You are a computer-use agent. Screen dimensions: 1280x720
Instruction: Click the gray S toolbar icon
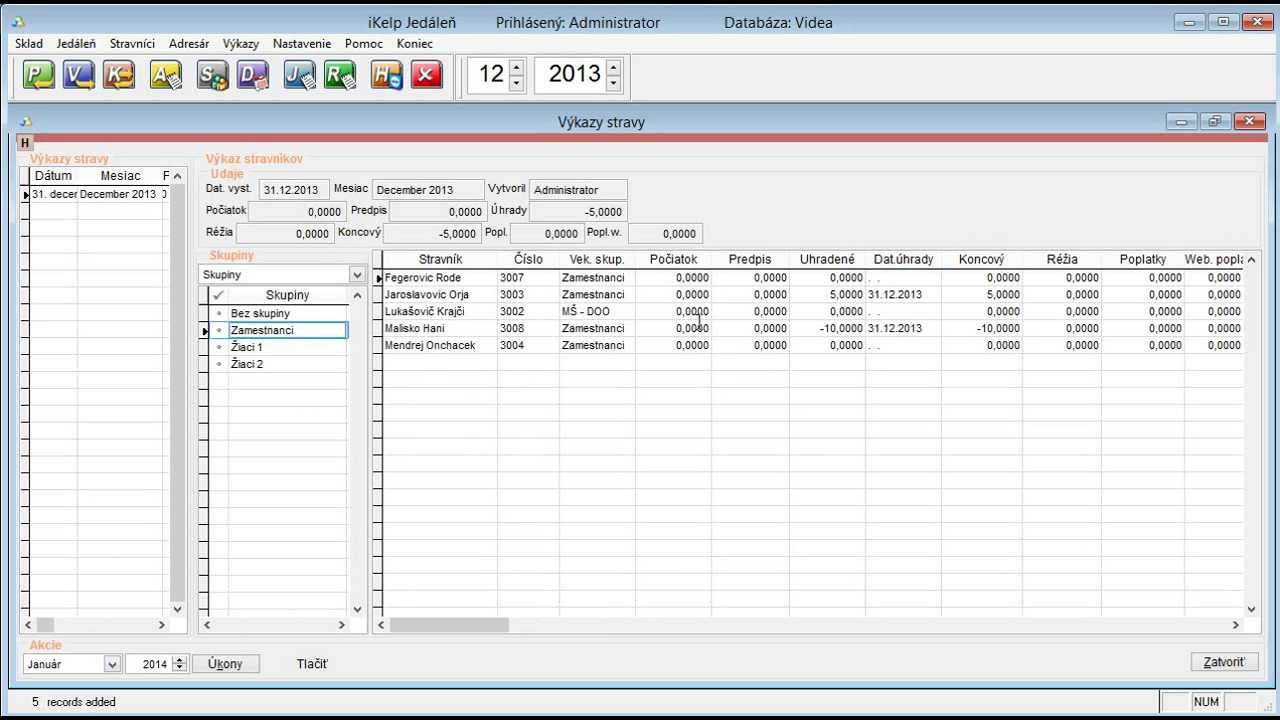(212, 75)
